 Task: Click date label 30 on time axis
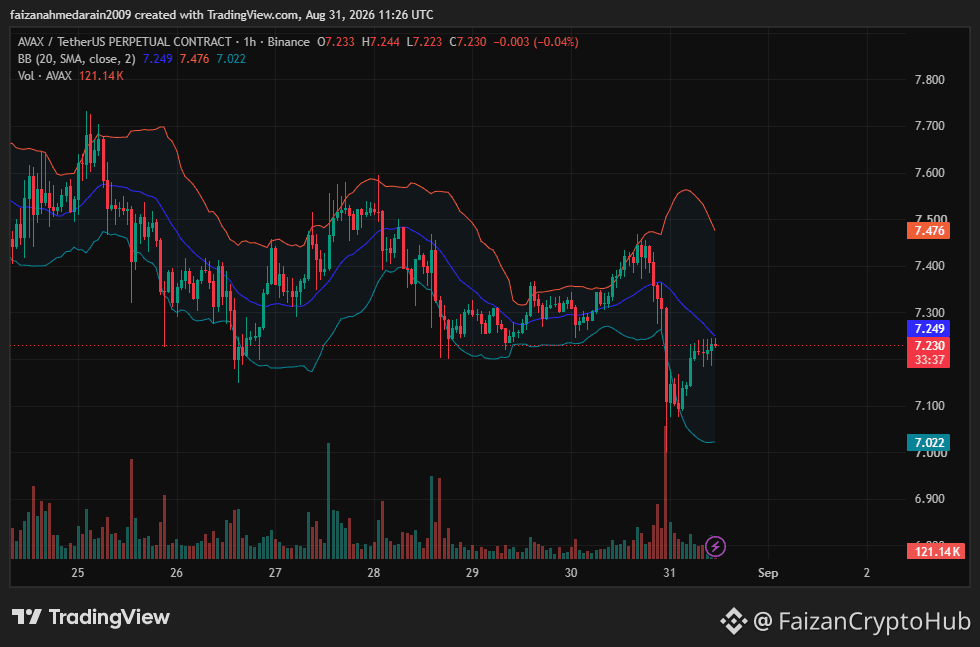click(x=571, y=573)
